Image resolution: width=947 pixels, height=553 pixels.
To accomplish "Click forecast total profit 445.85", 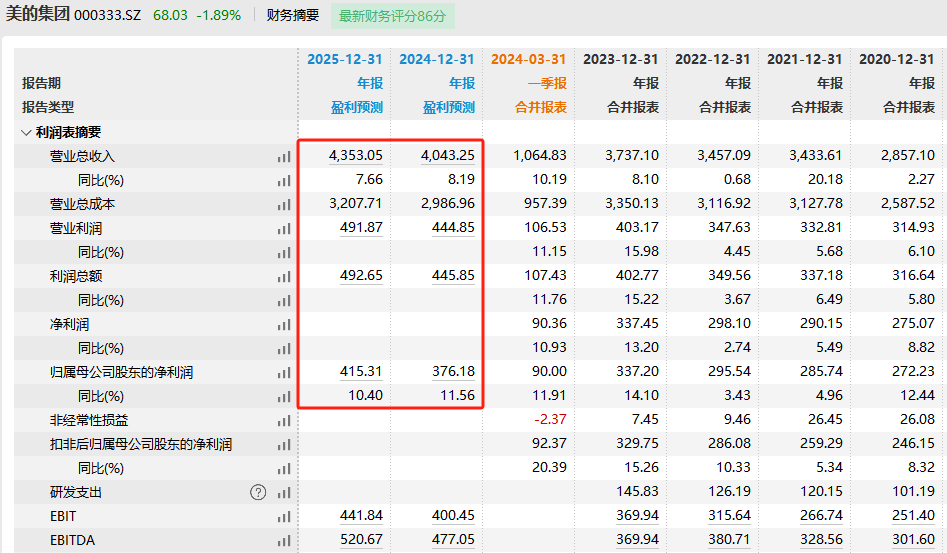I will pos(453,275).
